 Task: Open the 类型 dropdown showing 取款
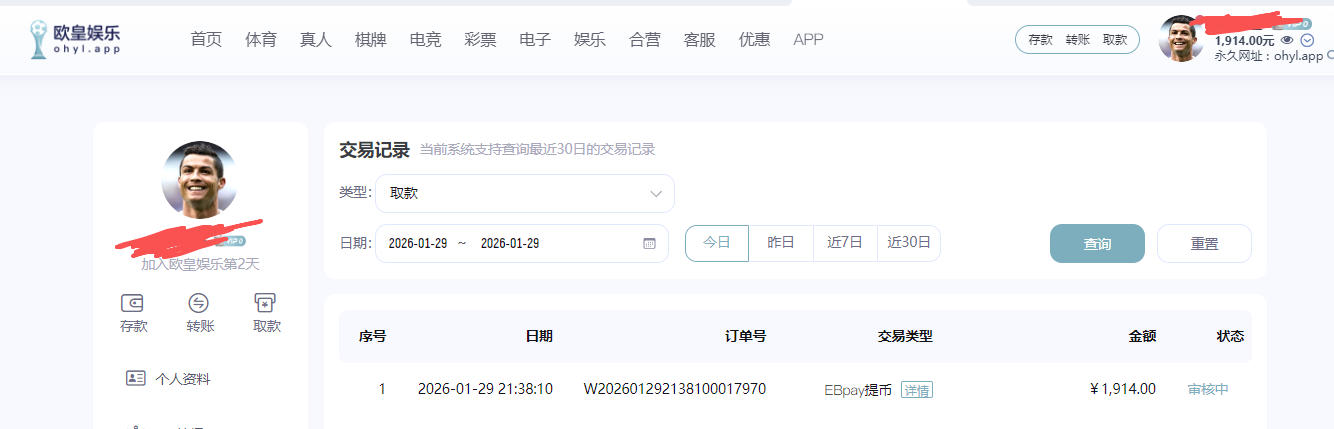pyautogui.click(x=525, y=193)
